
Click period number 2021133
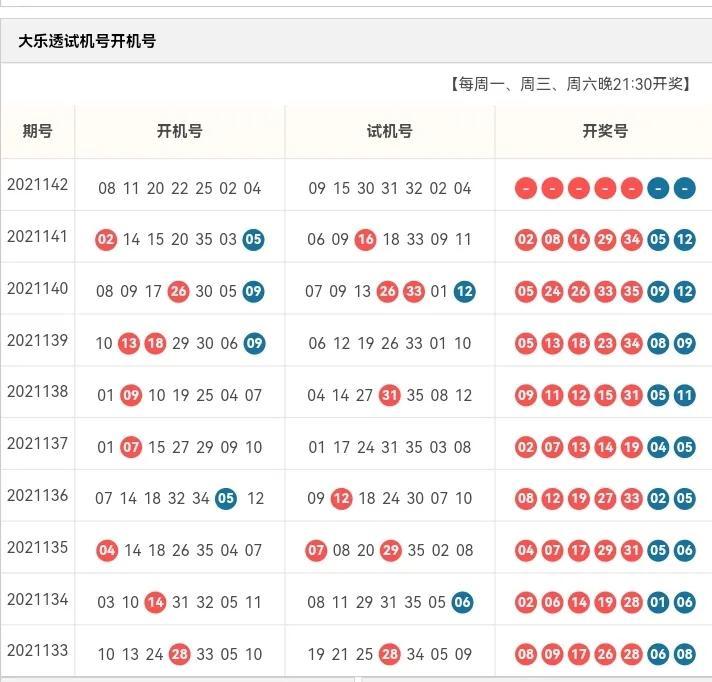point(38,651)
